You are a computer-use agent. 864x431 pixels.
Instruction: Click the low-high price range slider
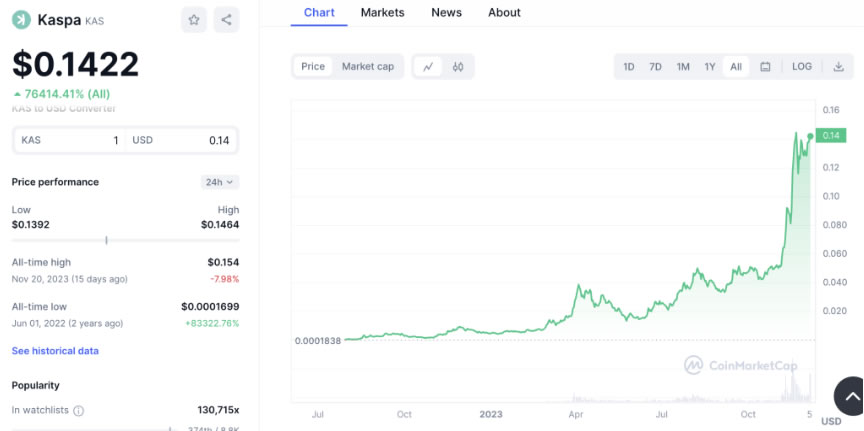click(x=126, y=240)
